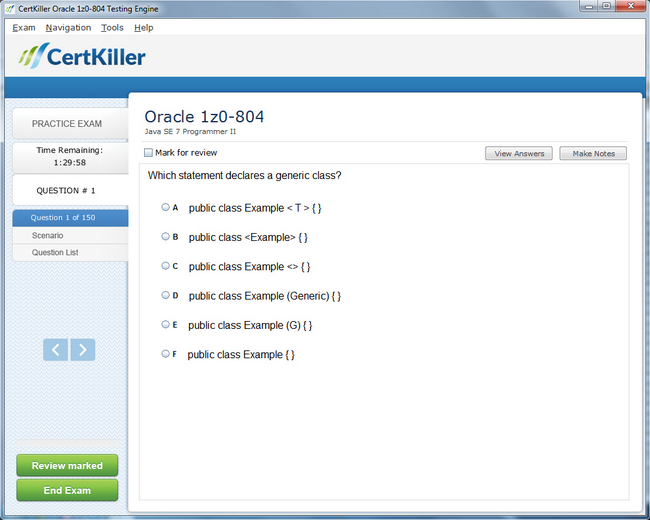The width and height of the screenshot is (650, 520).
Task: Open the Help menu
Action: click(x=143, y=28)
